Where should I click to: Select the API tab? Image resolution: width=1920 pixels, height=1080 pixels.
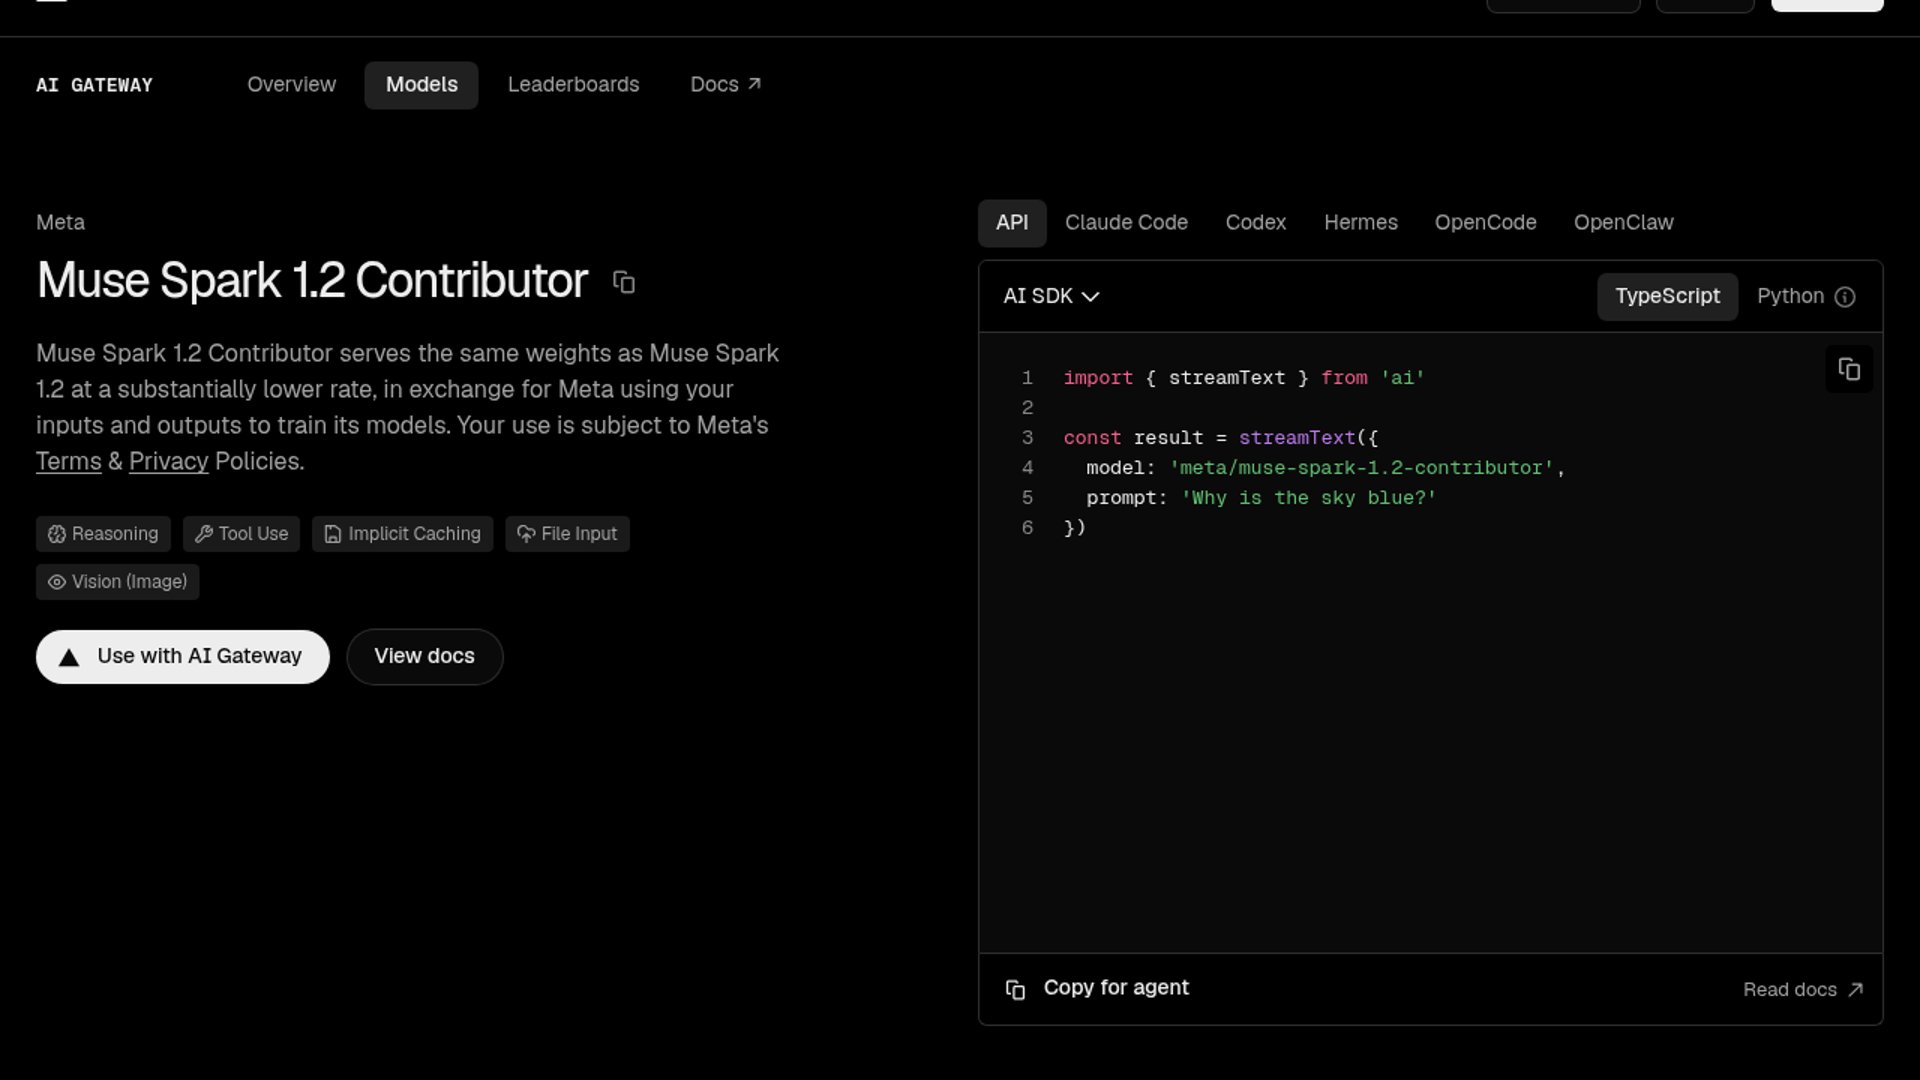click(1012, 222)
